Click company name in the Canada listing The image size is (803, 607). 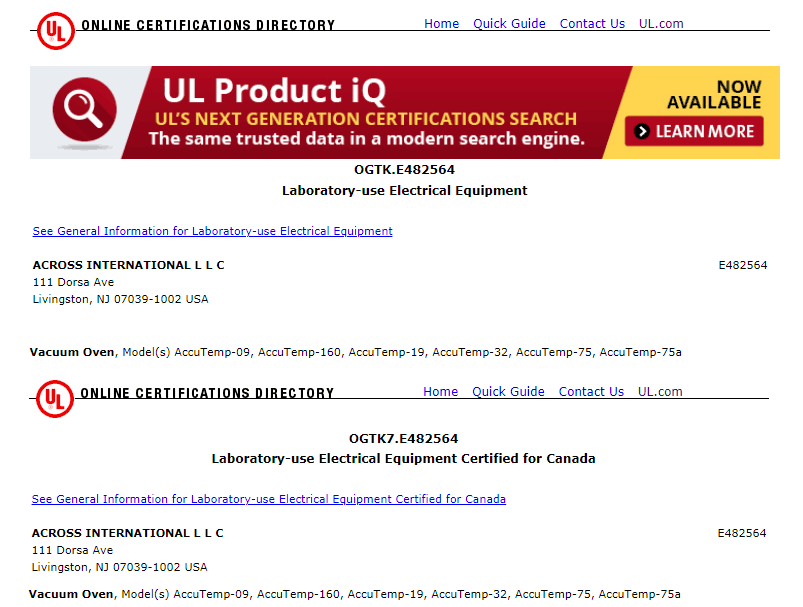(128, 533)
